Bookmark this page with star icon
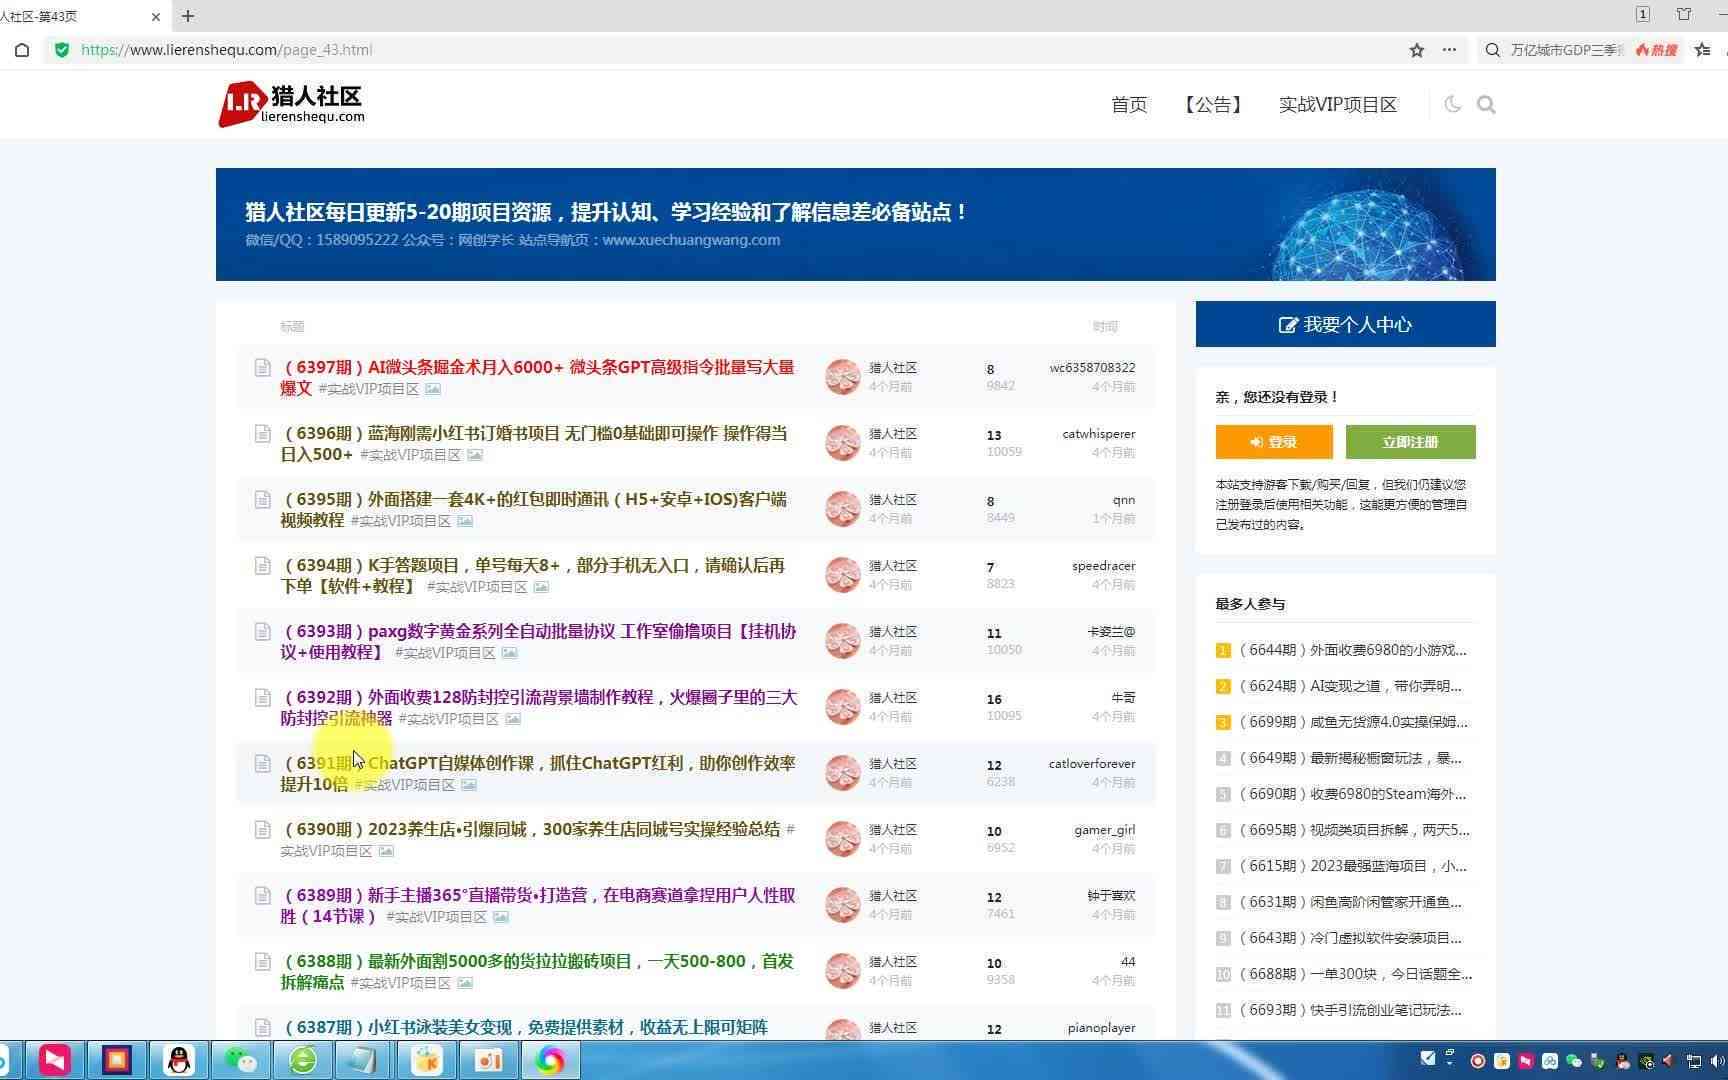 click(1417, 50)
